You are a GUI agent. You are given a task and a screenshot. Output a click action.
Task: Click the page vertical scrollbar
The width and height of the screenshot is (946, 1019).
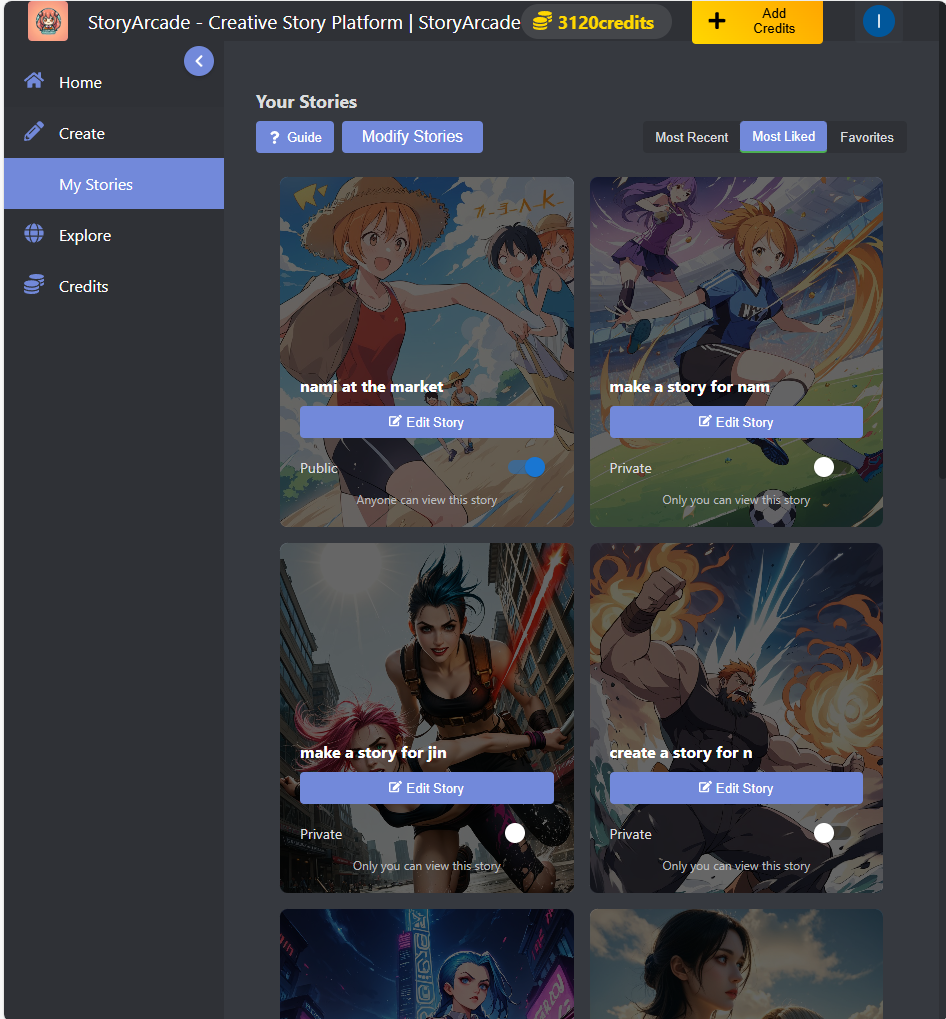[943, 260]
